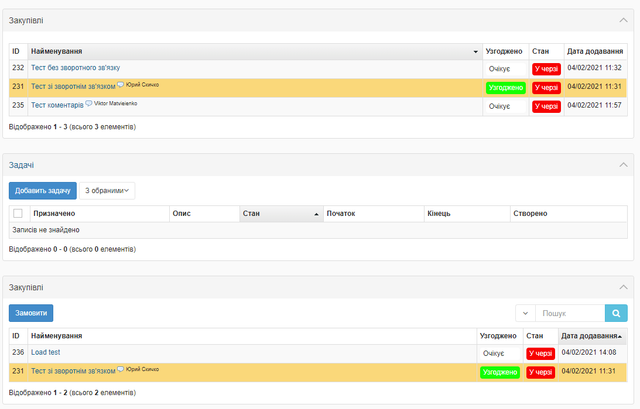The image size is (640, 409).
Task: Click the Очікує status in row 232
Action: pos(499,69)
